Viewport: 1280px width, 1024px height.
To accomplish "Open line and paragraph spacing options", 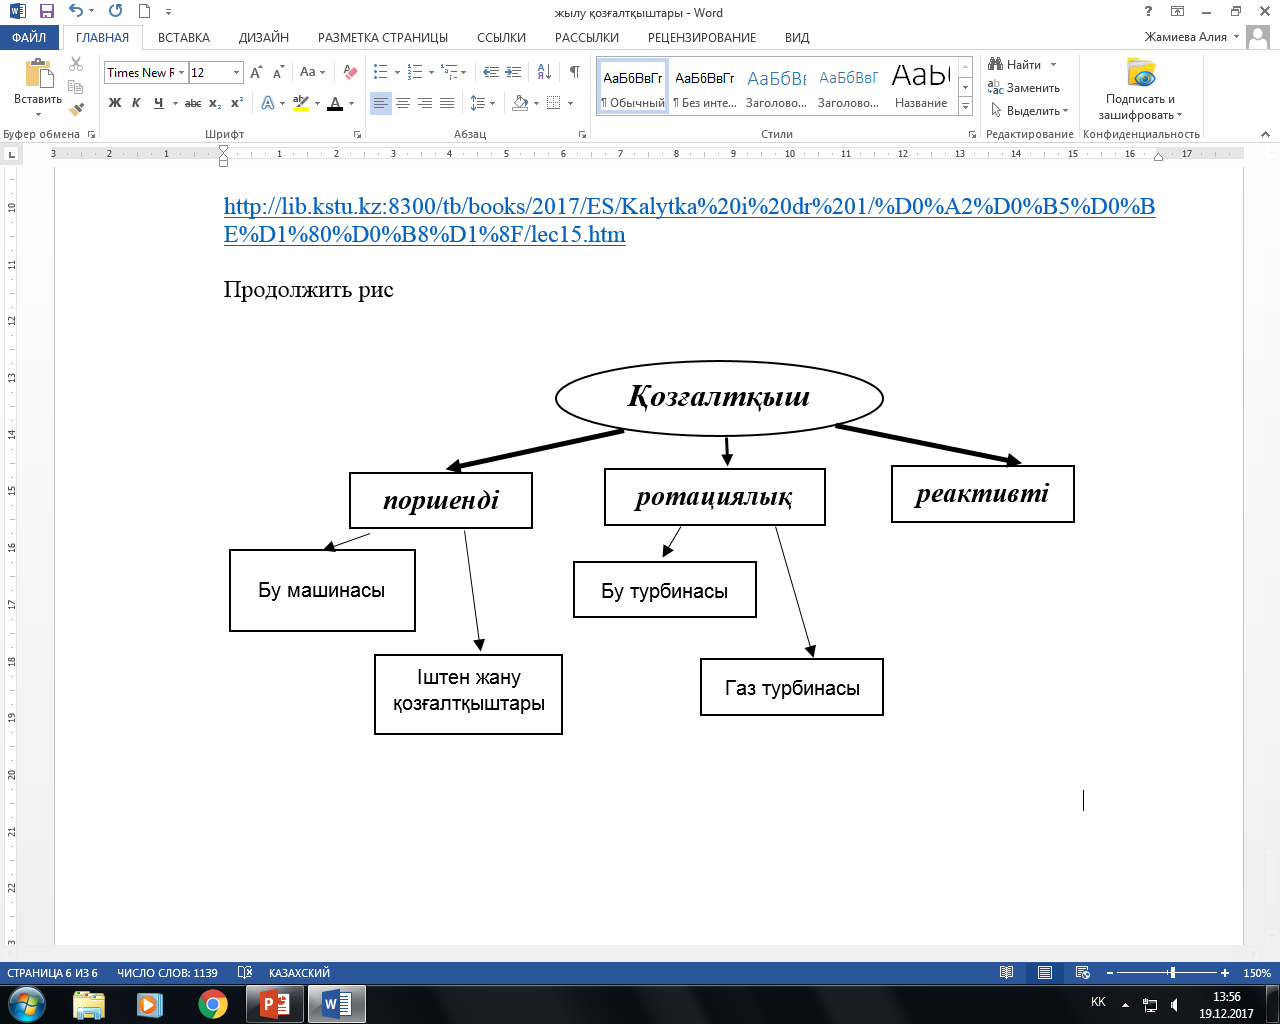I will [x=478, y=103].
